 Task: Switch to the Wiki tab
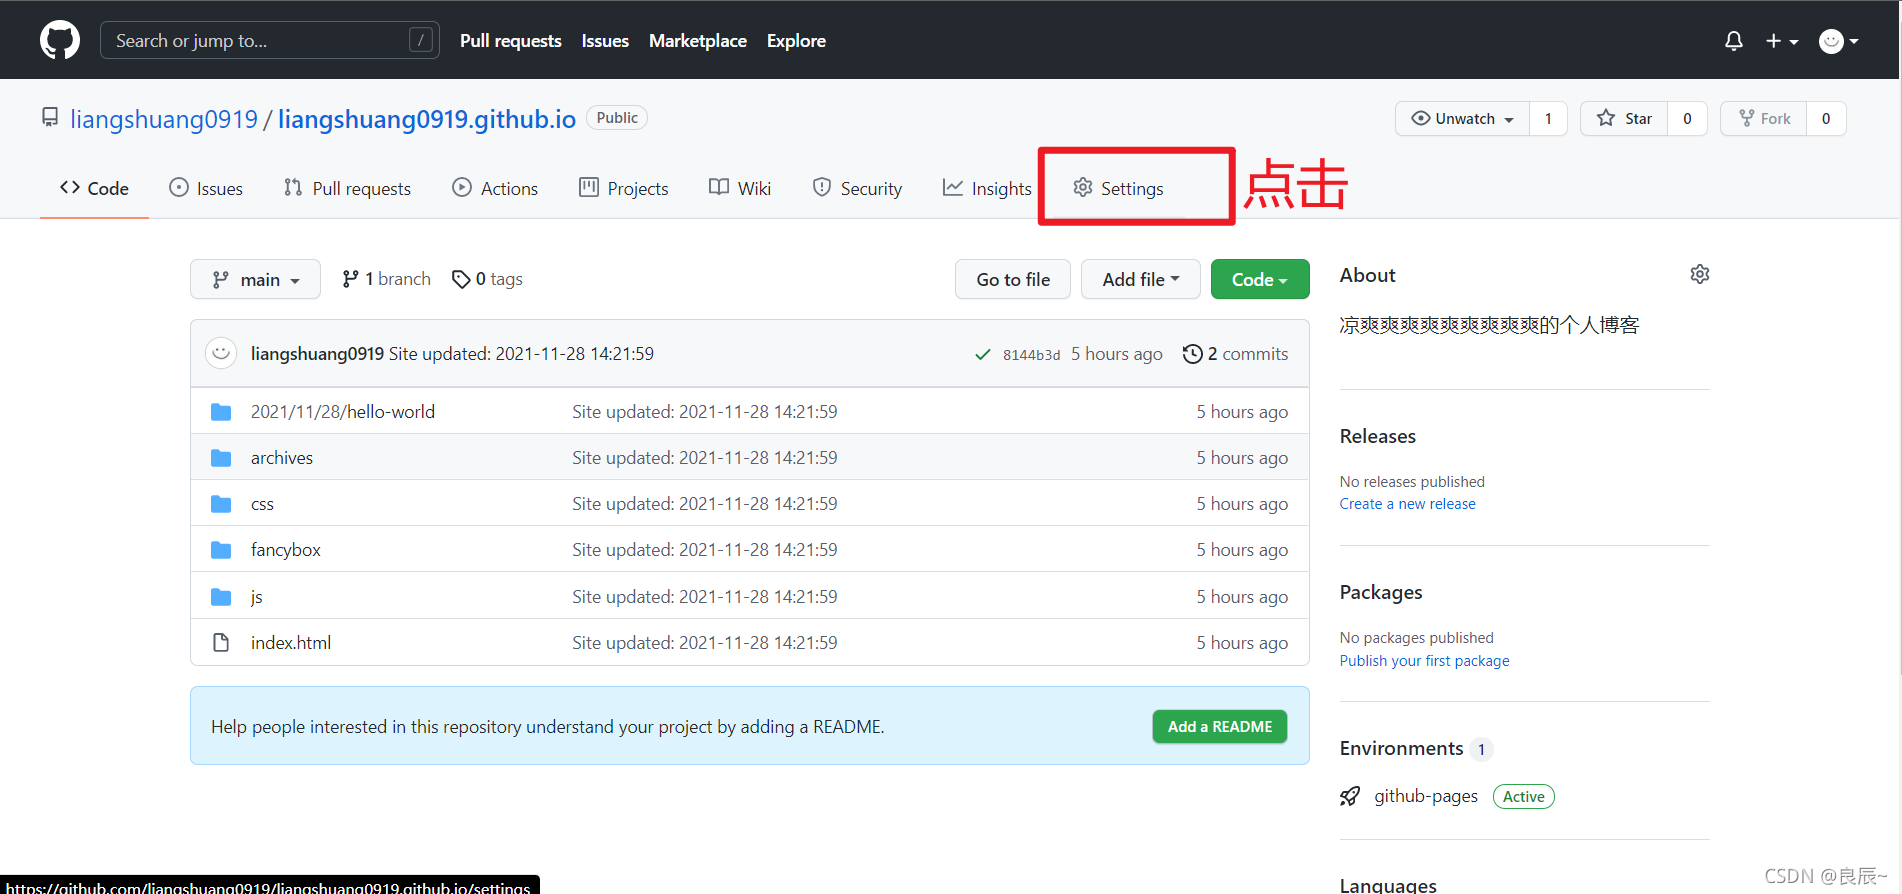coord(740,188)
